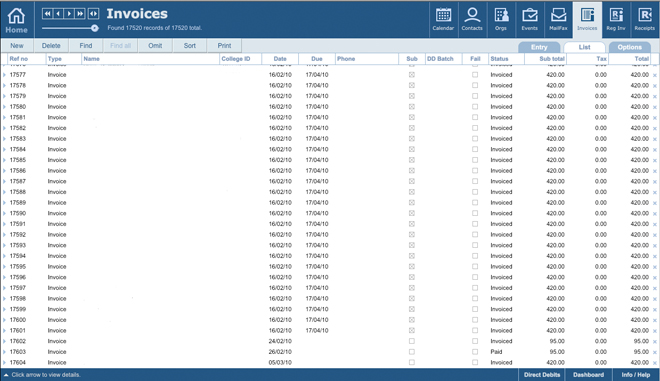This screenshot has height=381, width=660.
Task: Click the Find all button
Action: 120,45
